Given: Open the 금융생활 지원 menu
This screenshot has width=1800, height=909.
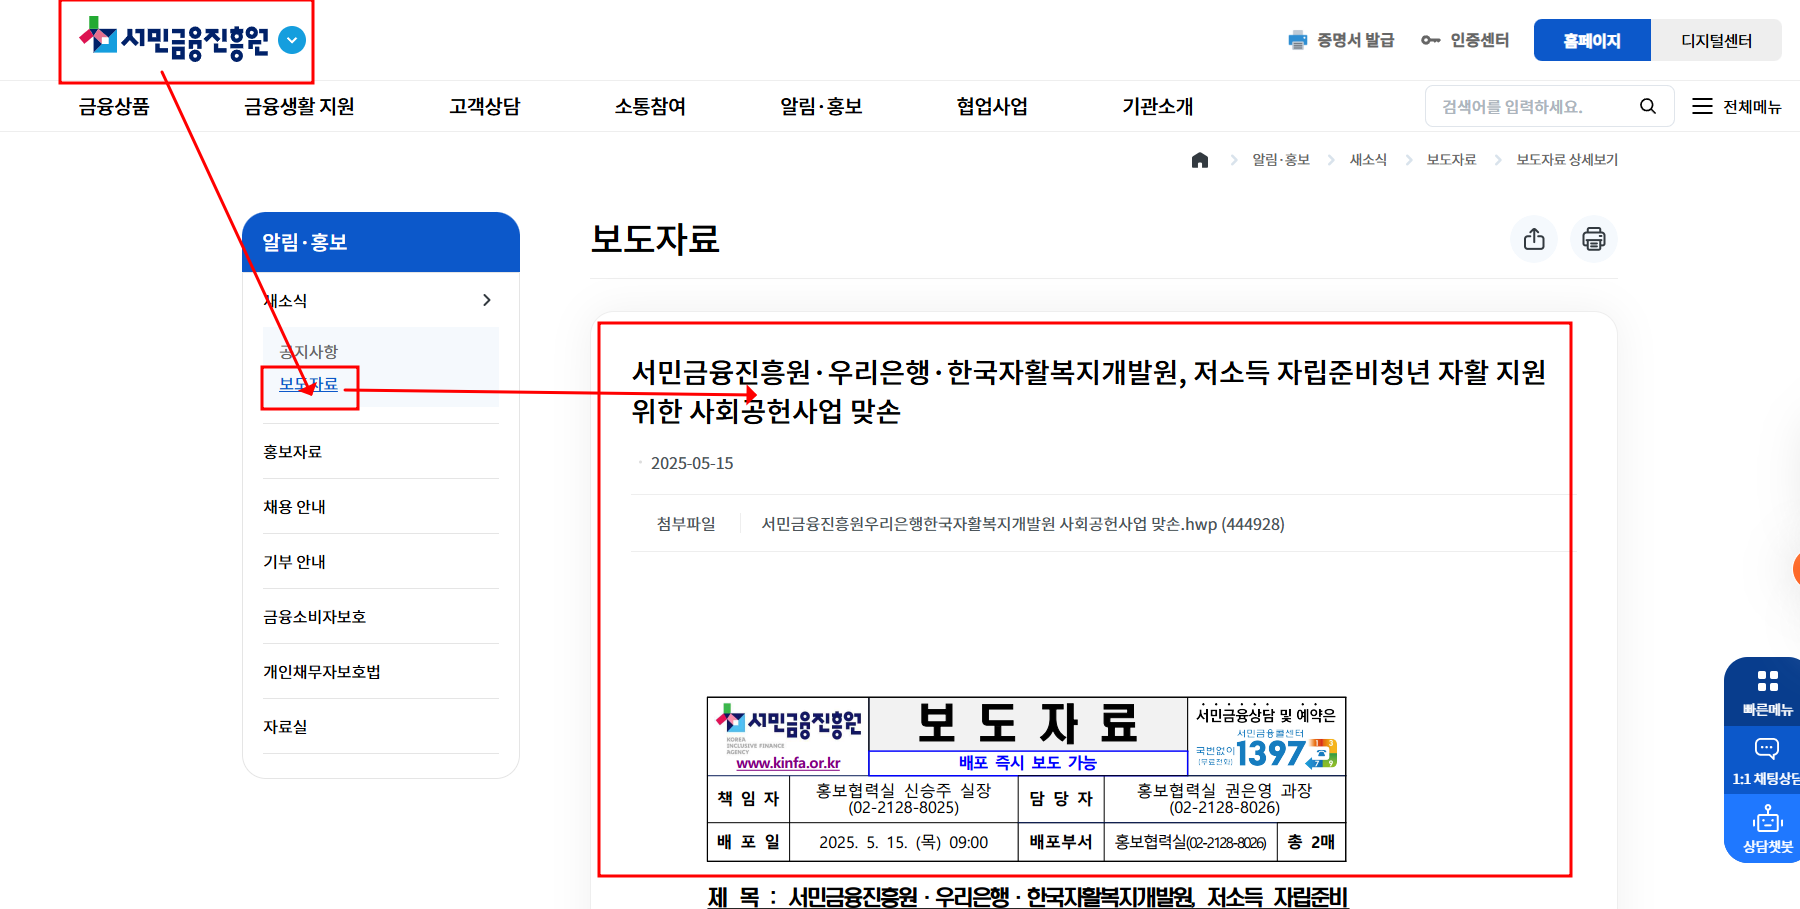Looking at the screenshot, I should tap(299, 106).
